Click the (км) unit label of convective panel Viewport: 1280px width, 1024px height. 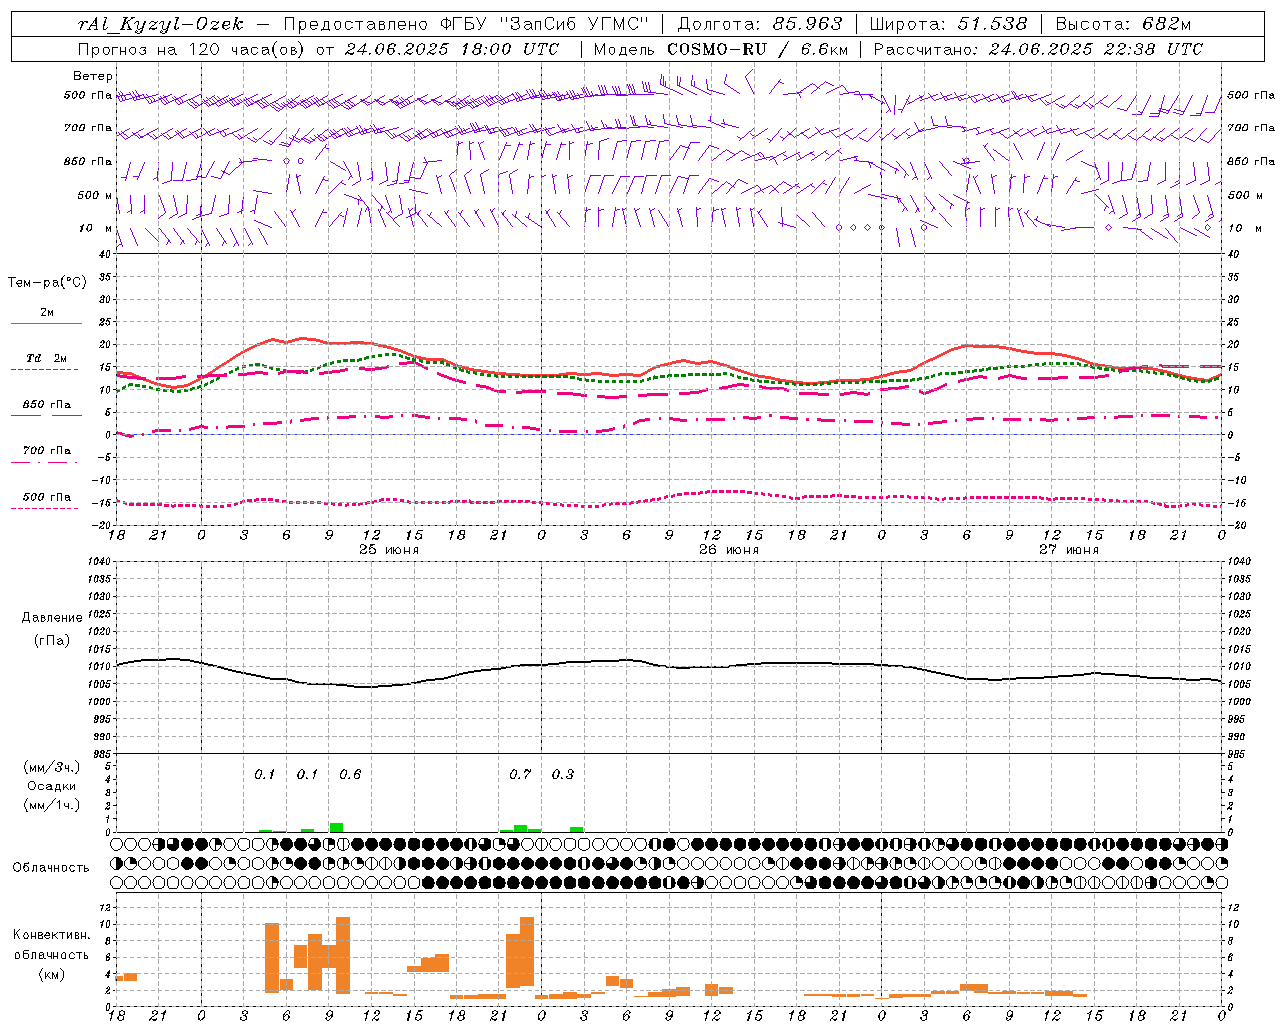[51, 974]
